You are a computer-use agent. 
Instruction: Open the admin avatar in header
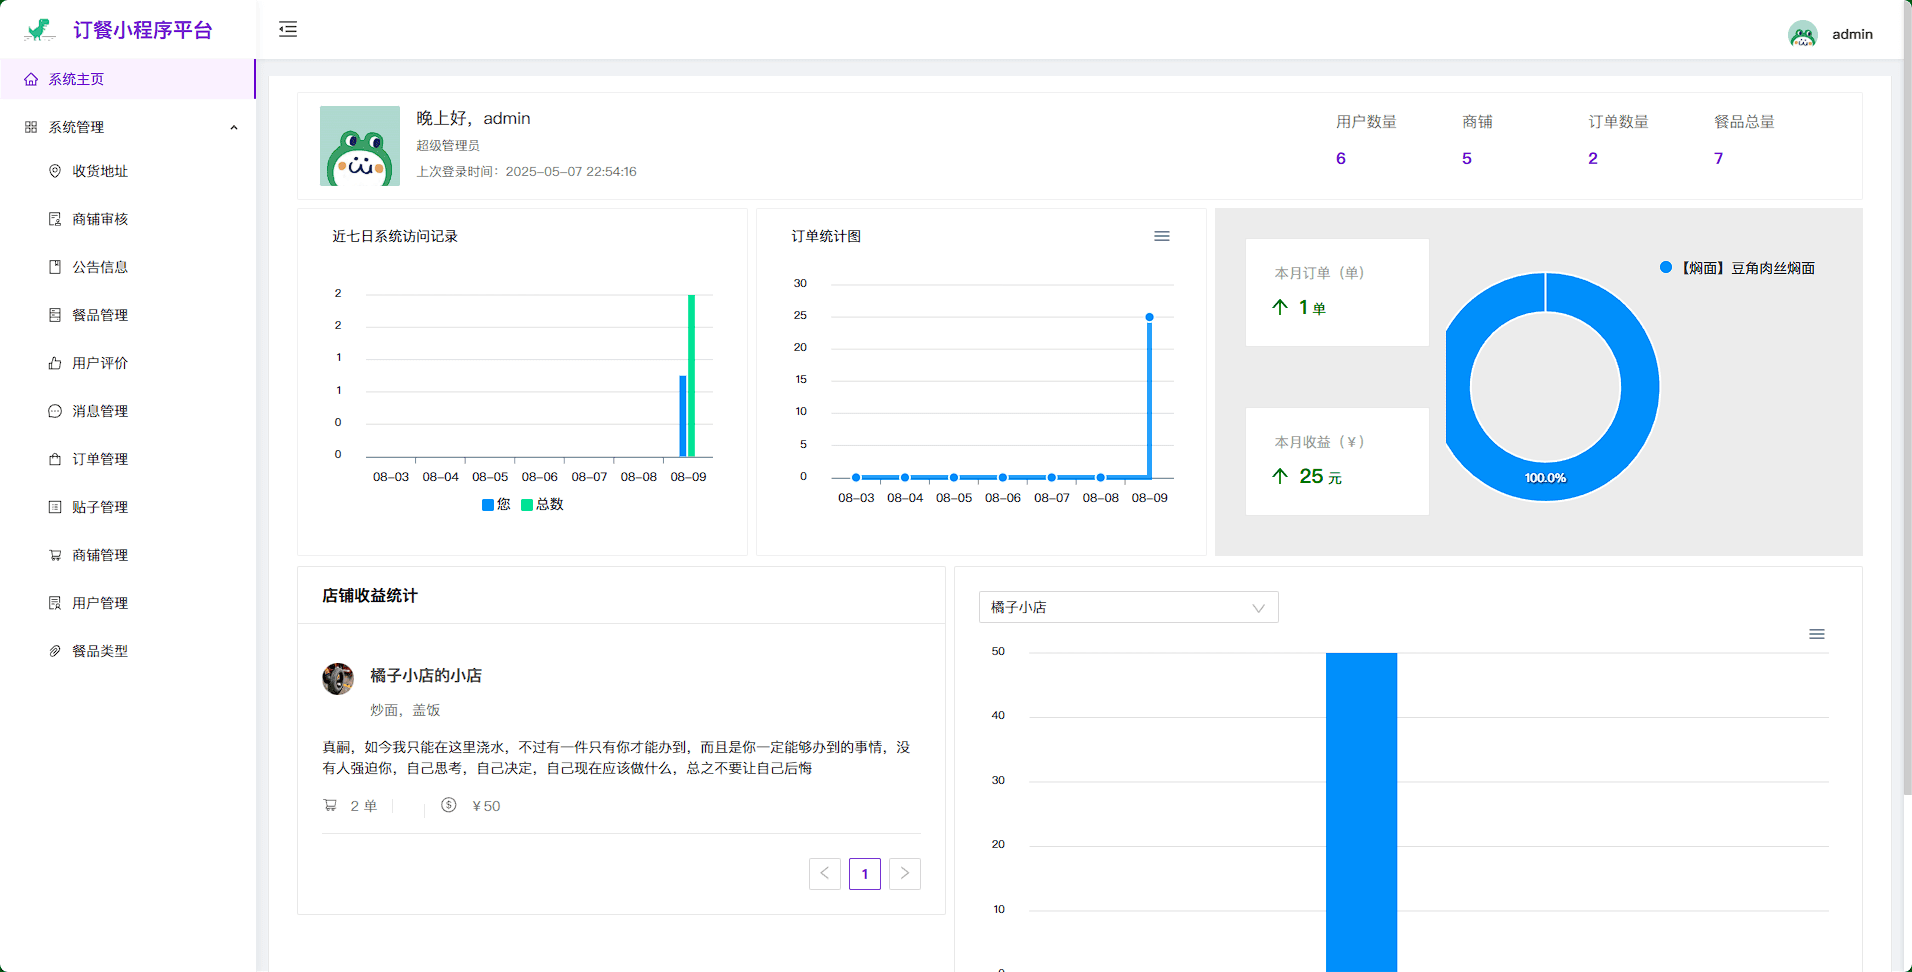click(1802, 34)
